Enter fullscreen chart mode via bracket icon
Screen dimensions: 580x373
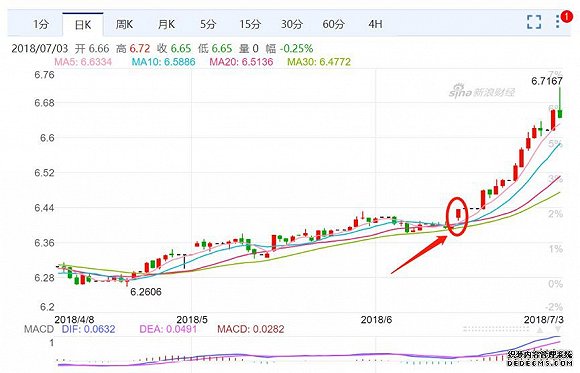[x=534, y=22]
